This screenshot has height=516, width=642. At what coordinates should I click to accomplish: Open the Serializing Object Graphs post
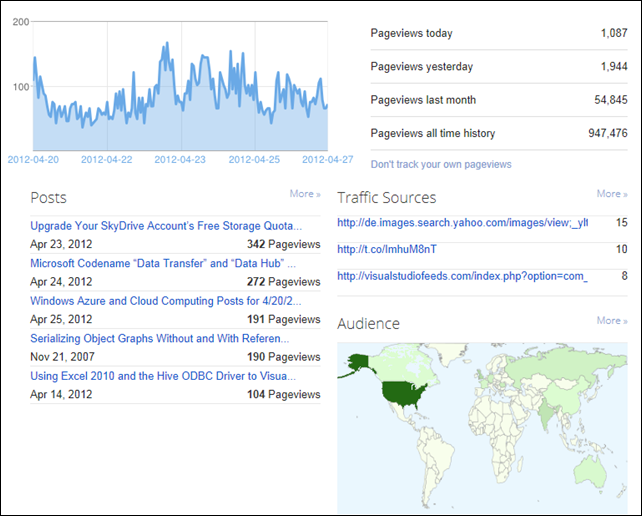pyautogui.click(x=160, y=339)
